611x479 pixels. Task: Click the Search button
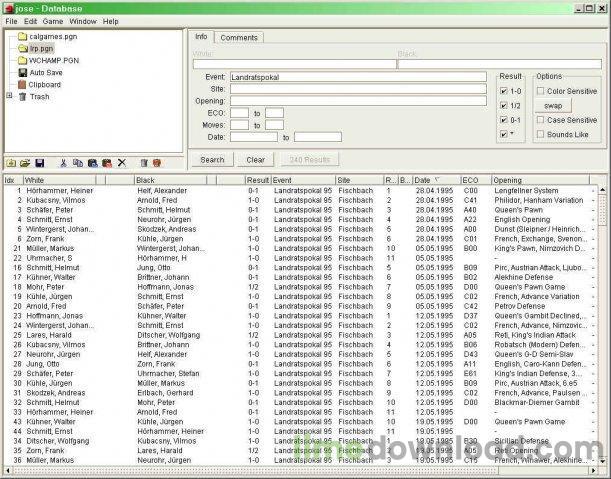tap(212, 160)
